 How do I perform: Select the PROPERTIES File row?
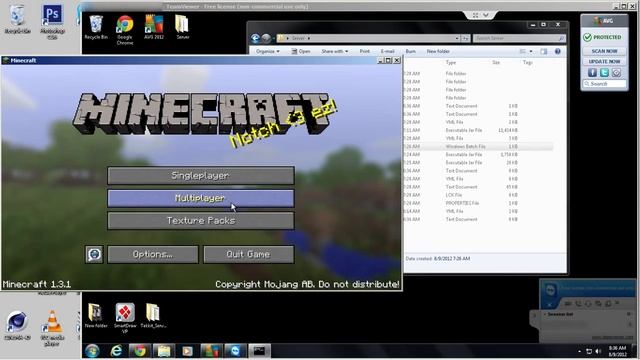coord(478,203)
